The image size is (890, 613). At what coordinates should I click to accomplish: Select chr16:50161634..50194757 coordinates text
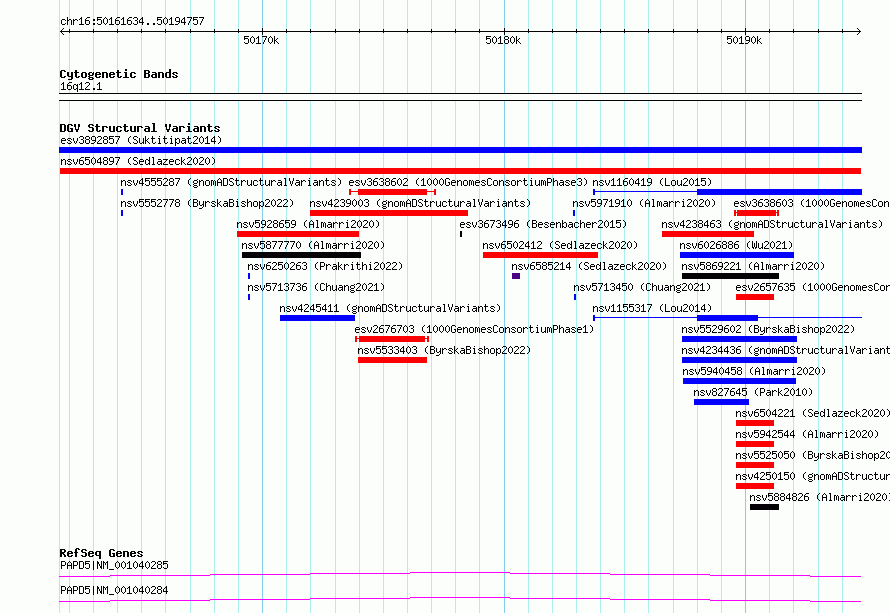pyautogui.click(x=132, y=21)
